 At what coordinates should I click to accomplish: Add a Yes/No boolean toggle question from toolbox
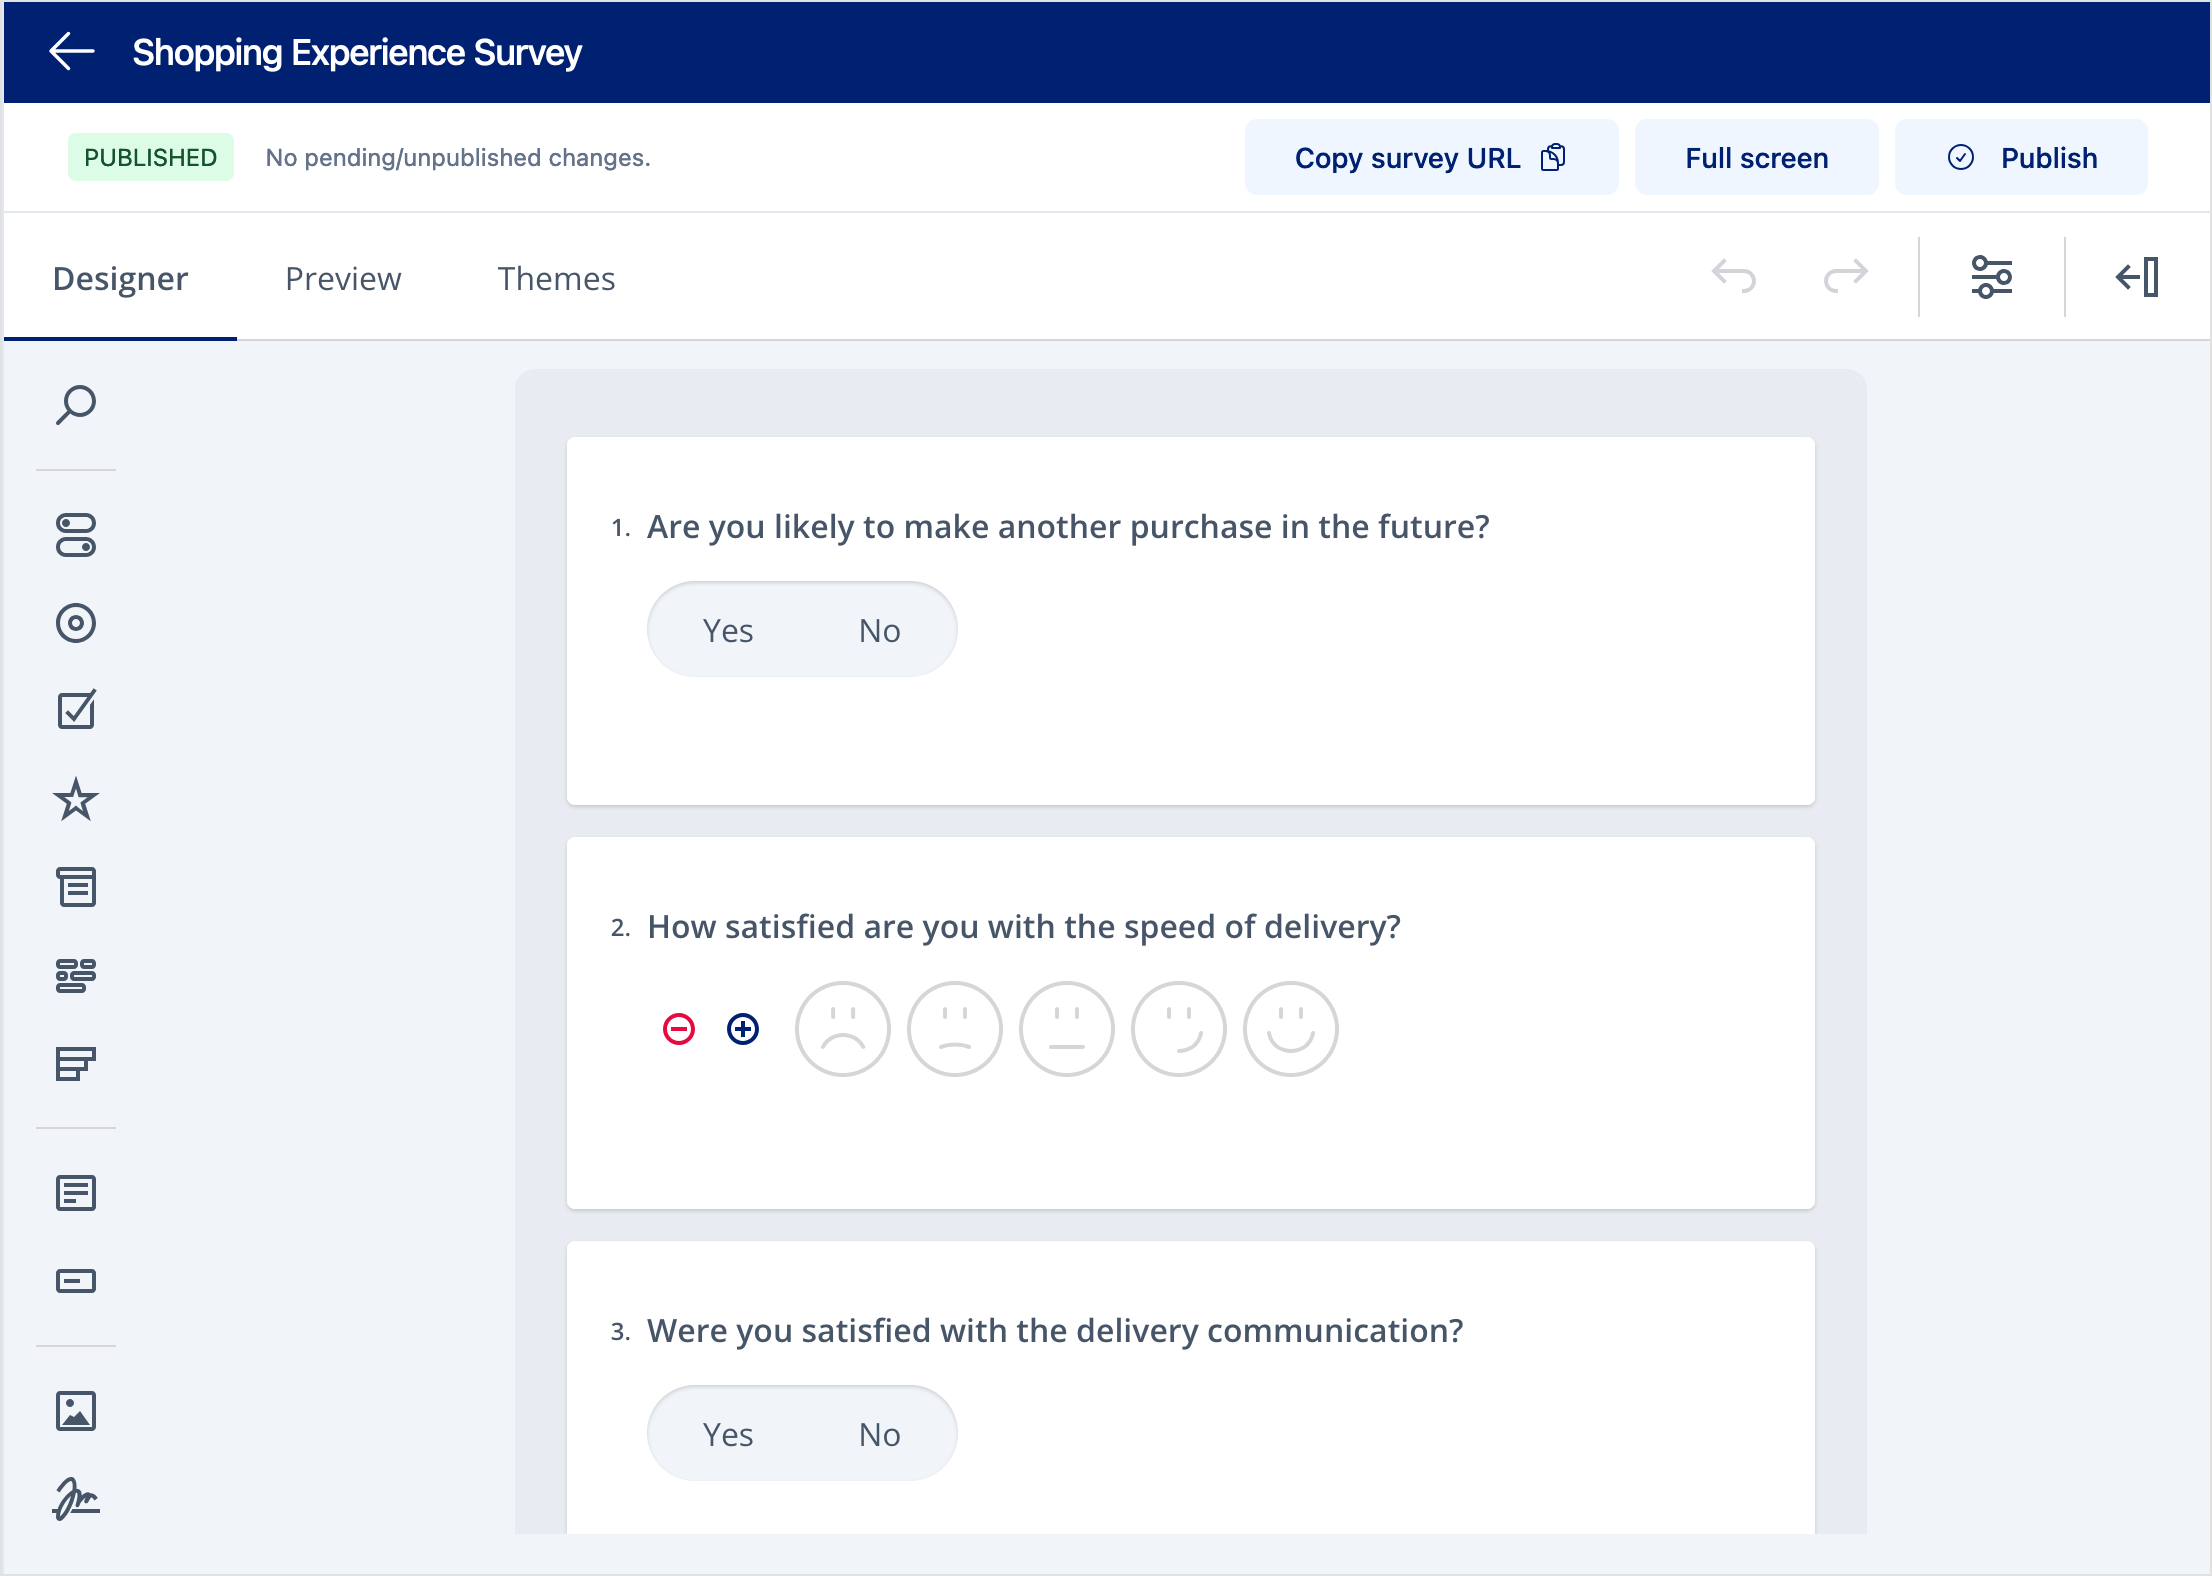click(76, 535)
